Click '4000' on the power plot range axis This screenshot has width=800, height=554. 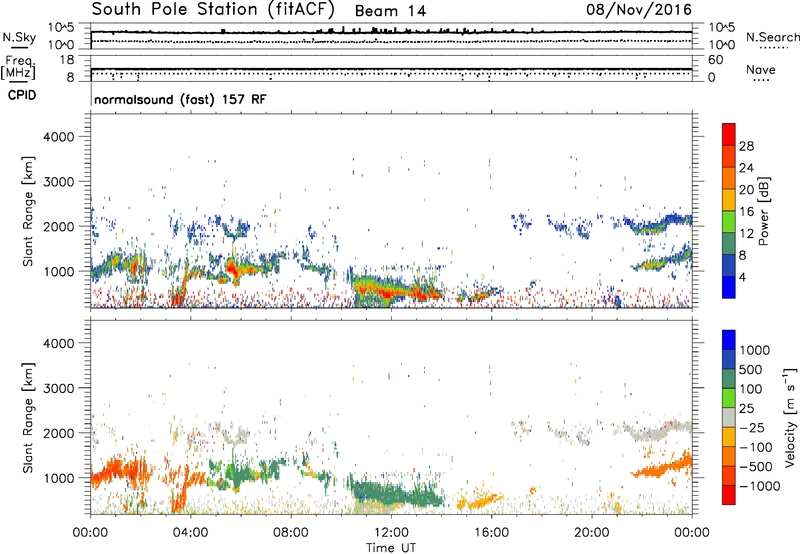point(58,137)
